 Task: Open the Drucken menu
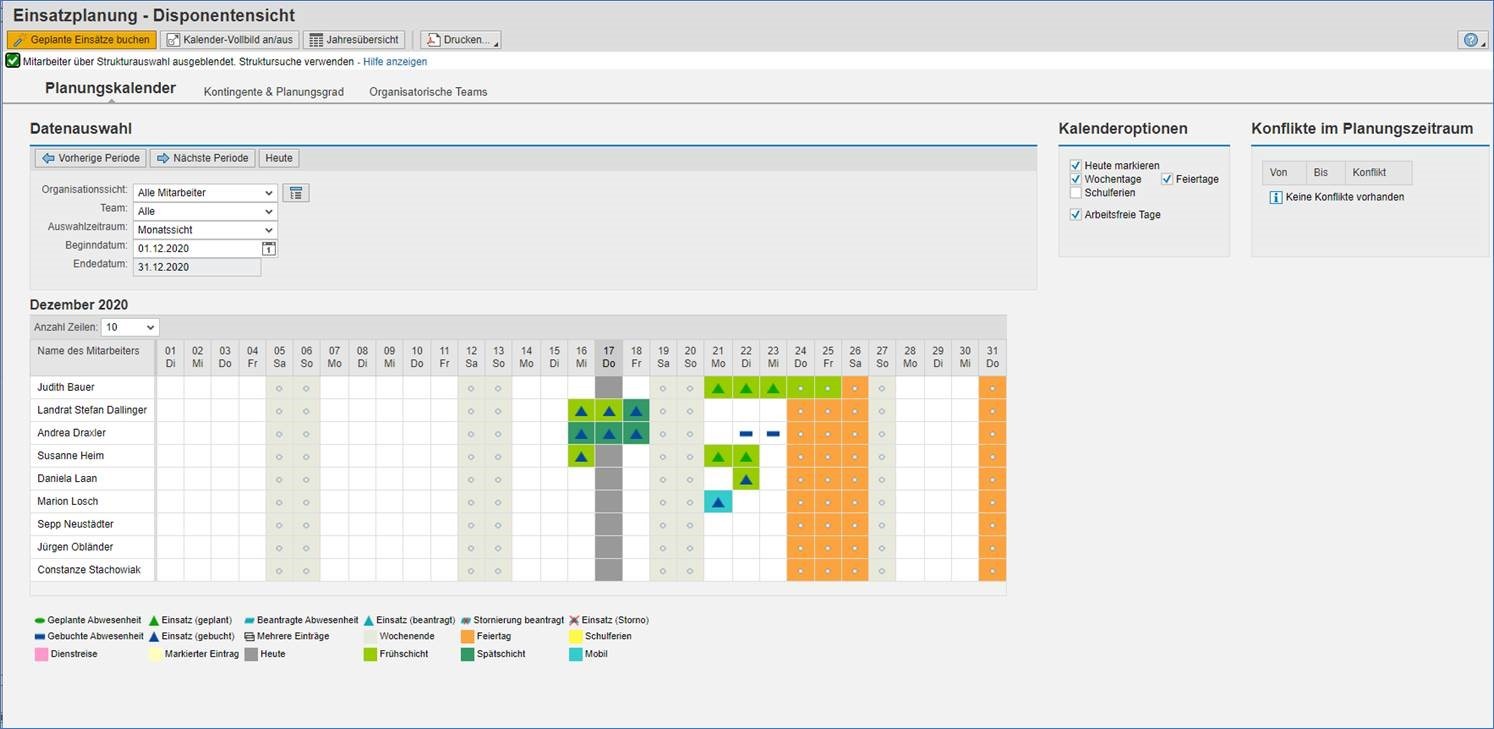coord(460,40)
